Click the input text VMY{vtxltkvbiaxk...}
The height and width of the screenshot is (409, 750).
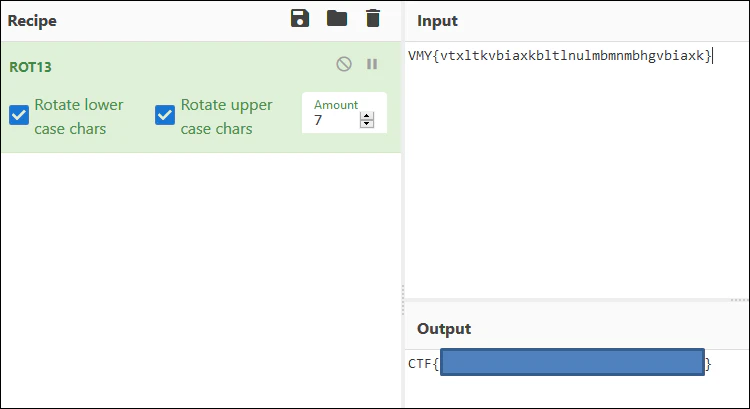coord(560,55)
